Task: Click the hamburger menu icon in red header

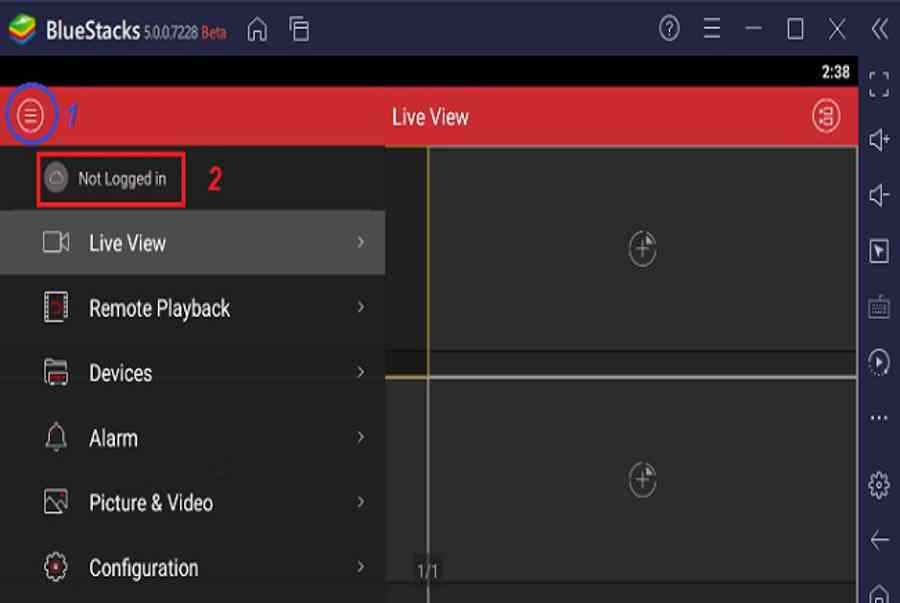Action: click(31, 116)
